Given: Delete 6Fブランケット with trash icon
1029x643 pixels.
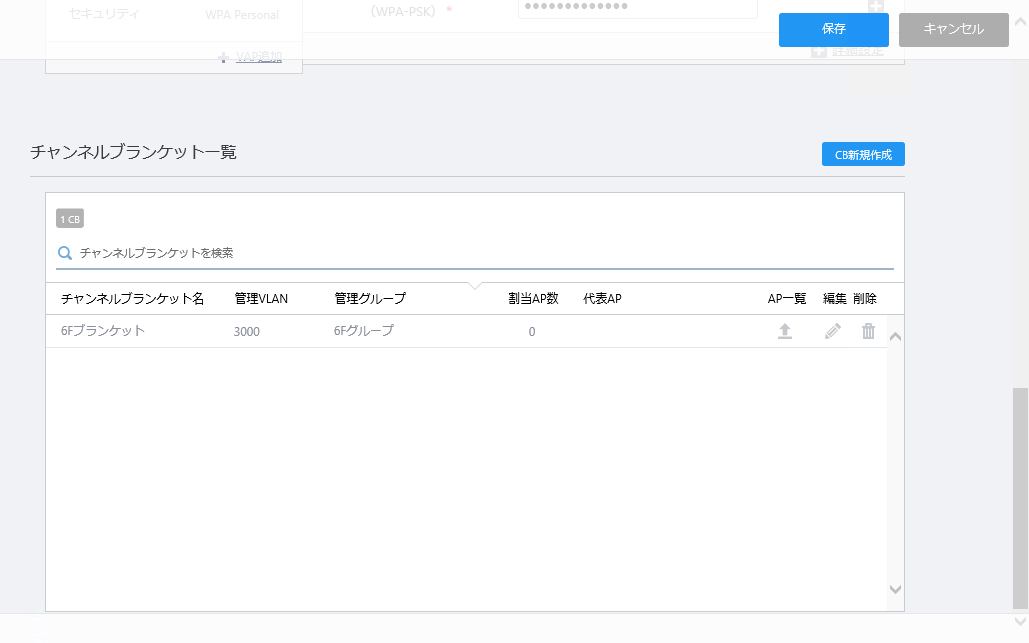Looking at the screenshot, I should point(868,331).
